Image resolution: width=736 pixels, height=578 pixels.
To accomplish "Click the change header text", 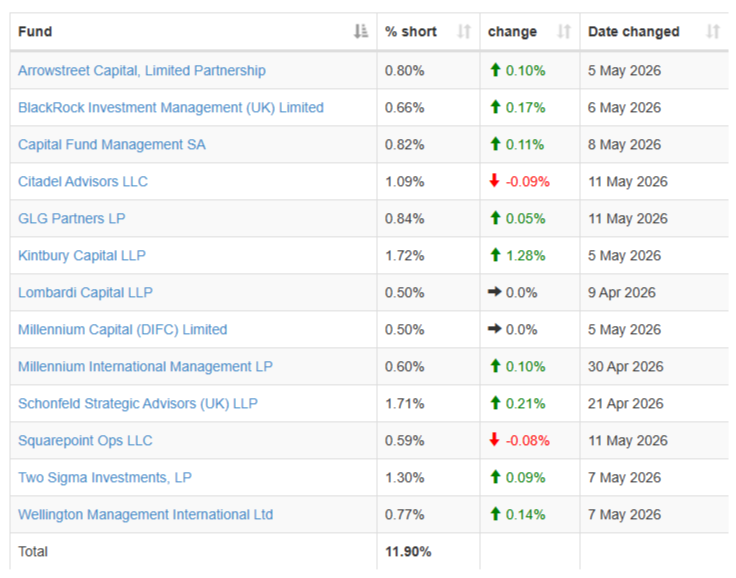I will click(x=512, y=32).
